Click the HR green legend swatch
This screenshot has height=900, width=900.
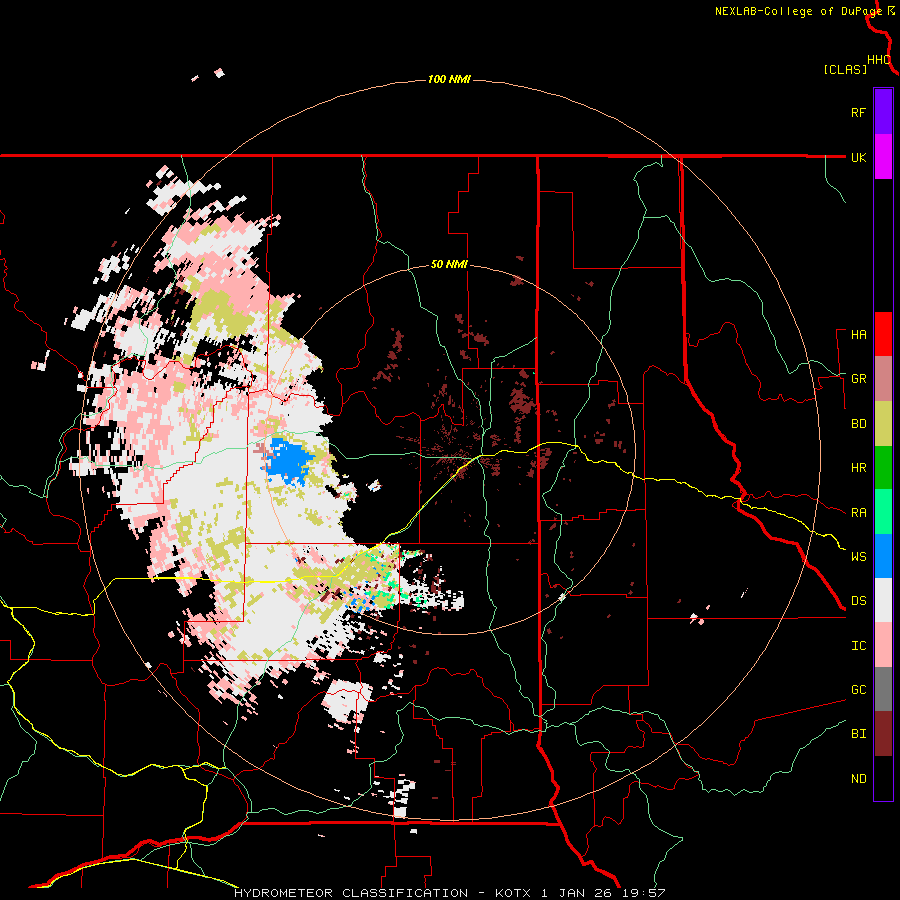[883, 468]
